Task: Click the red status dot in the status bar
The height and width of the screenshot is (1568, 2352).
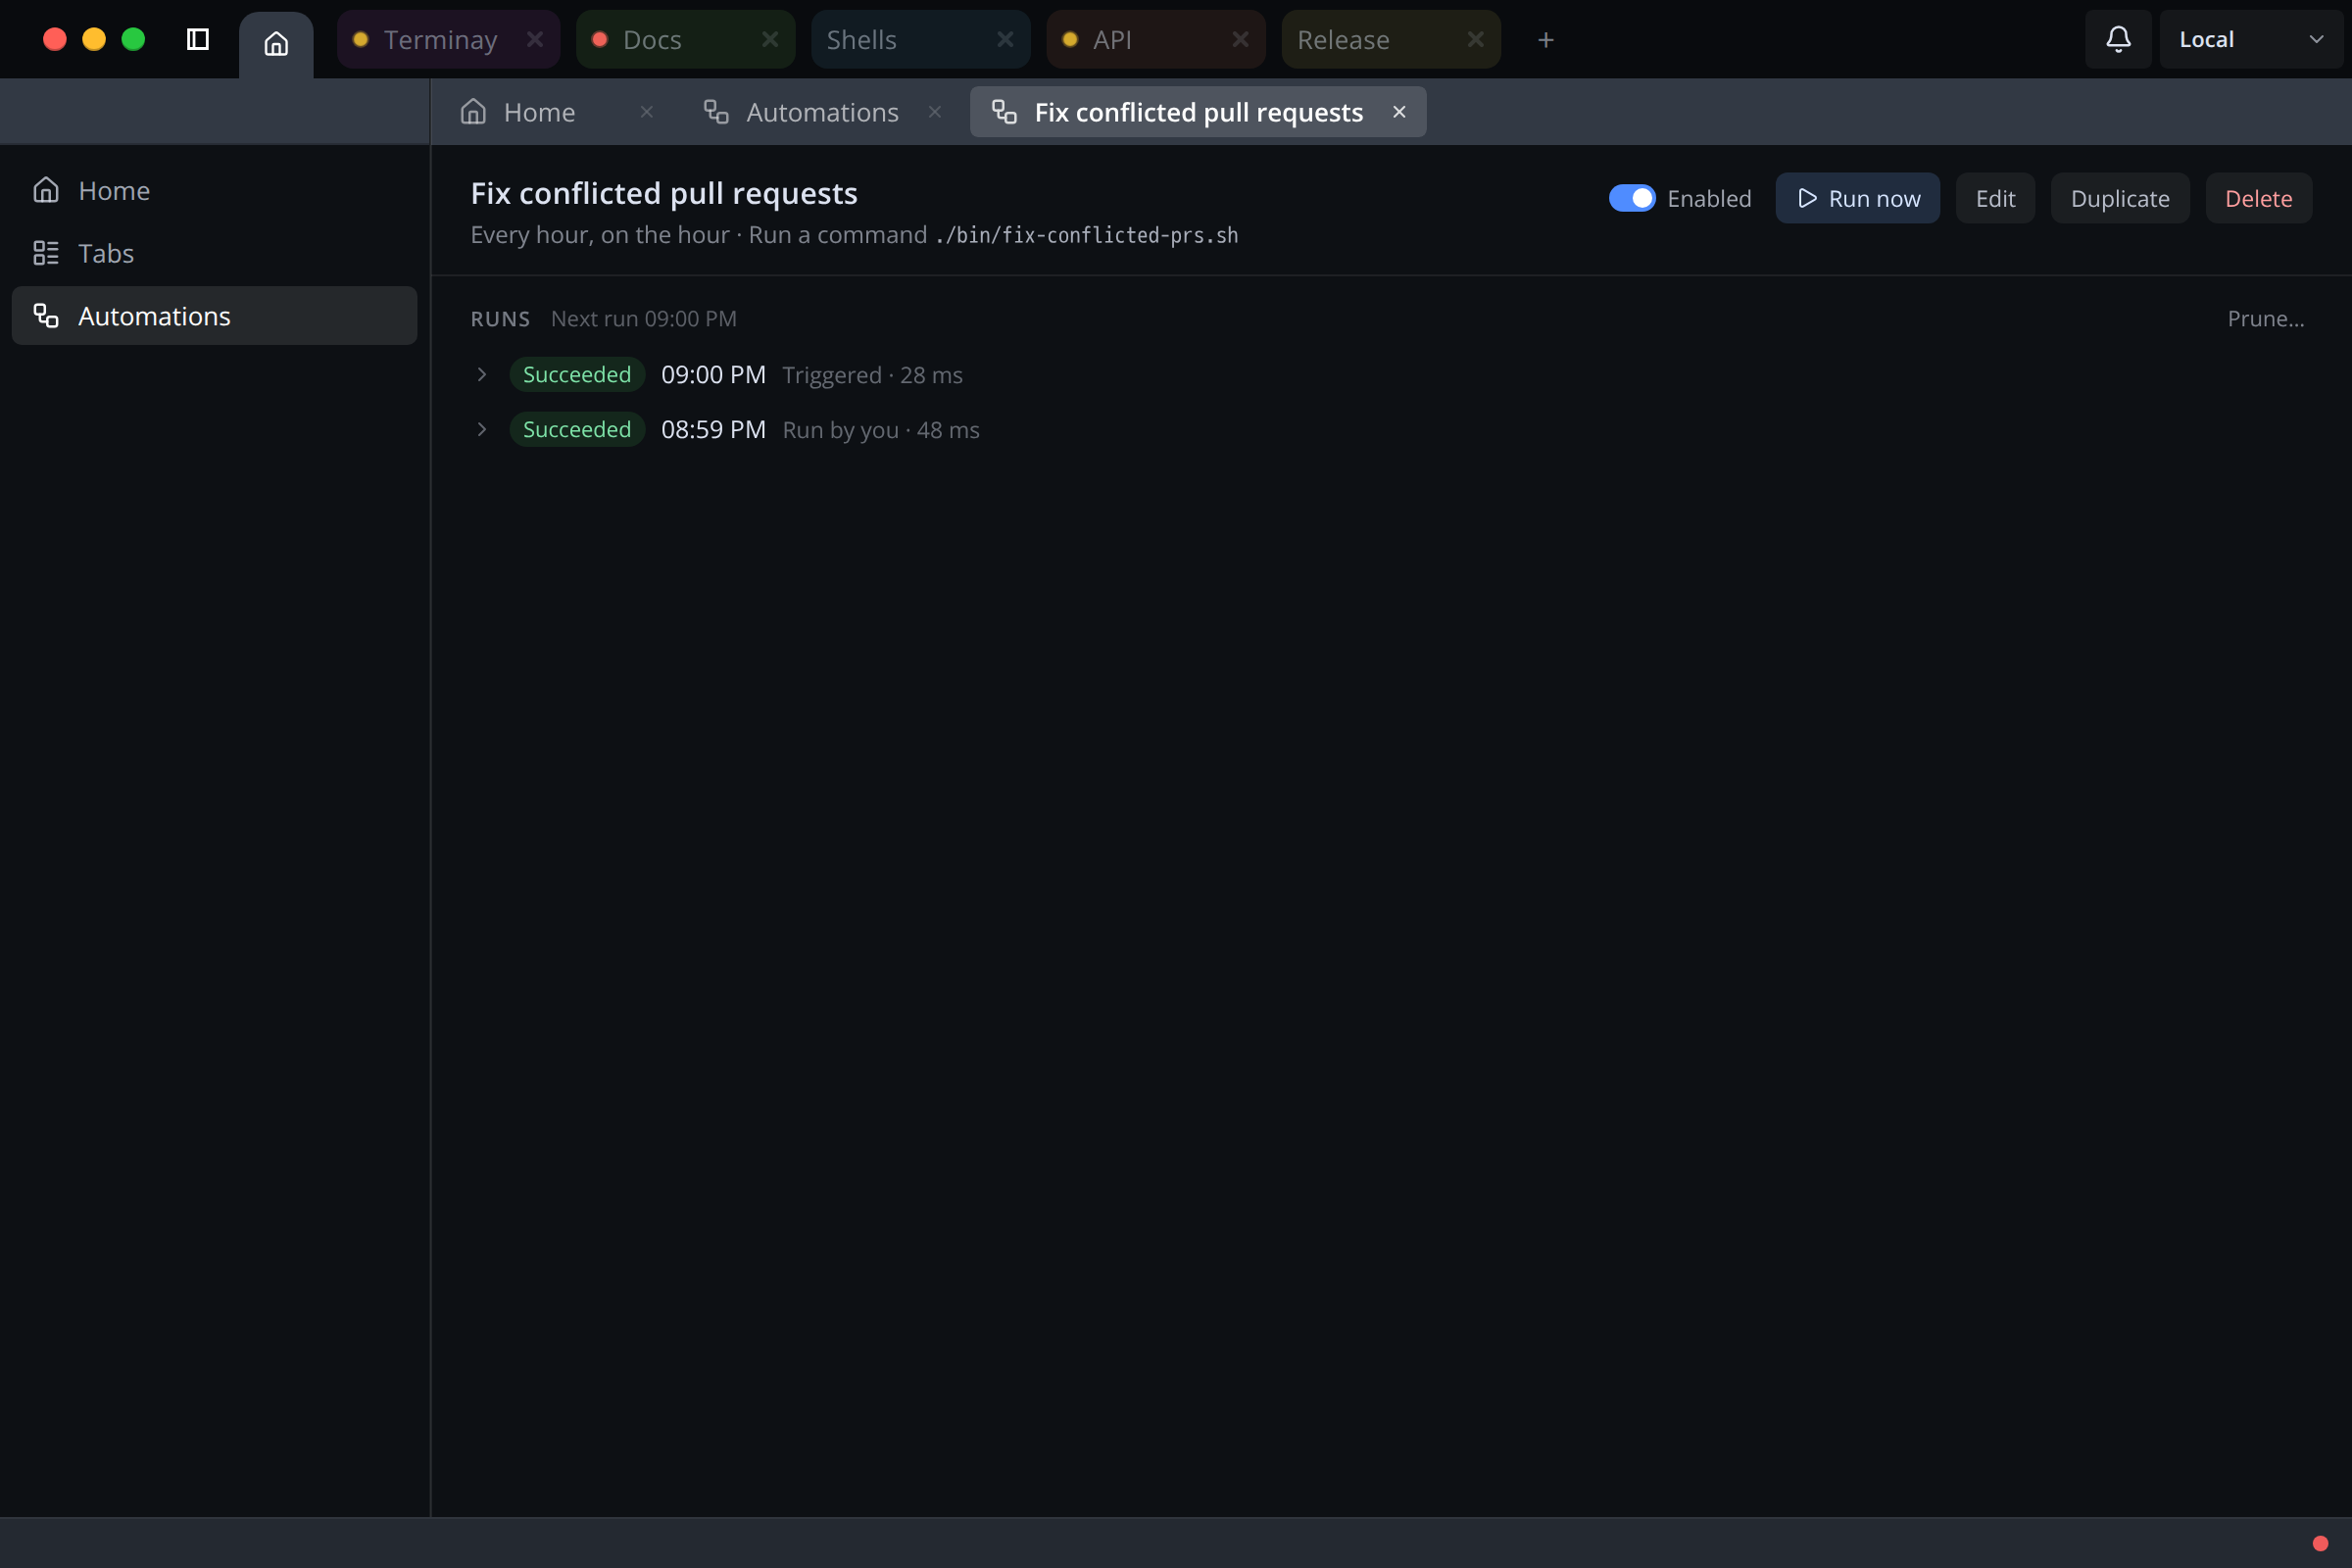Action: point(2320,1543)
